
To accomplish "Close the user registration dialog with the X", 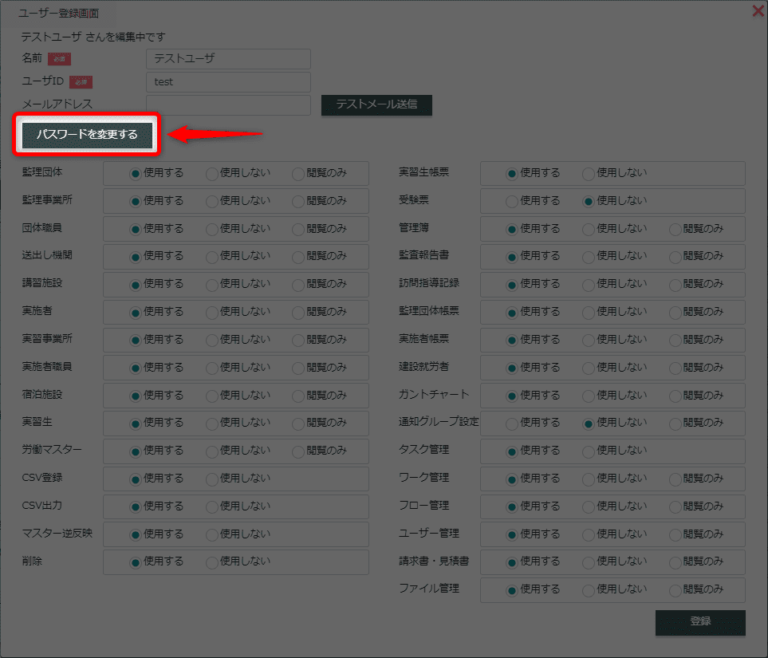I will pyautogui.click(x=757, y=11).
